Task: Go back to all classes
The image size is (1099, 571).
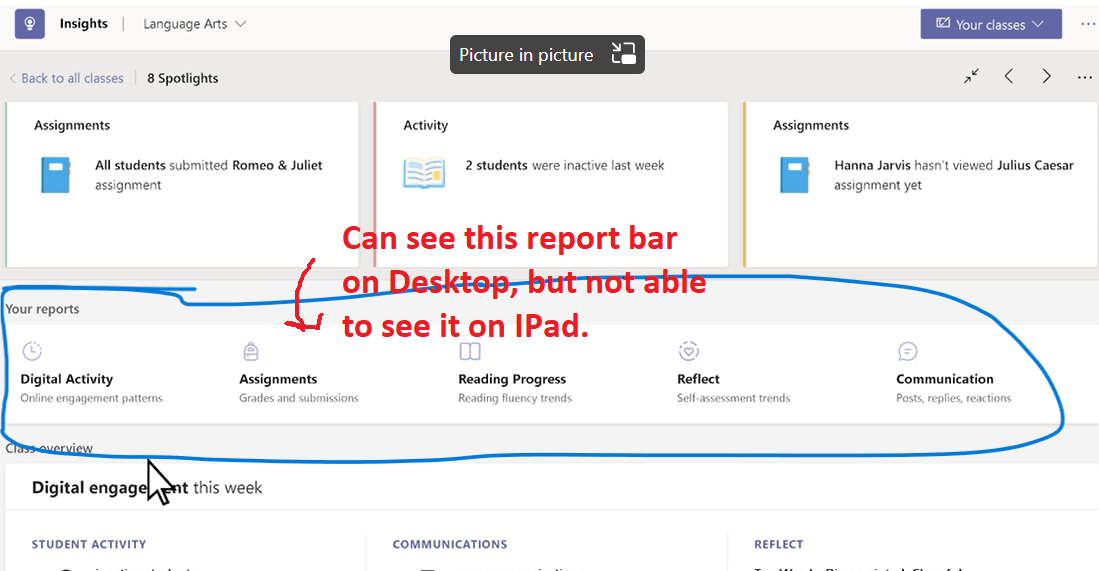Action: click(x=67, y=78)
